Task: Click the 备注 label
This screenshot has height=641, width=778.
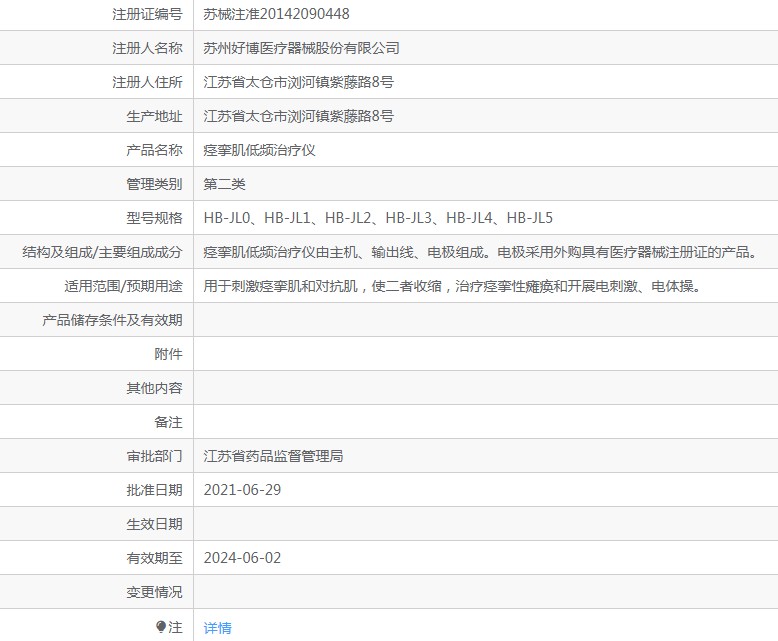Action: pyautogui.click(x=168, y=422)
